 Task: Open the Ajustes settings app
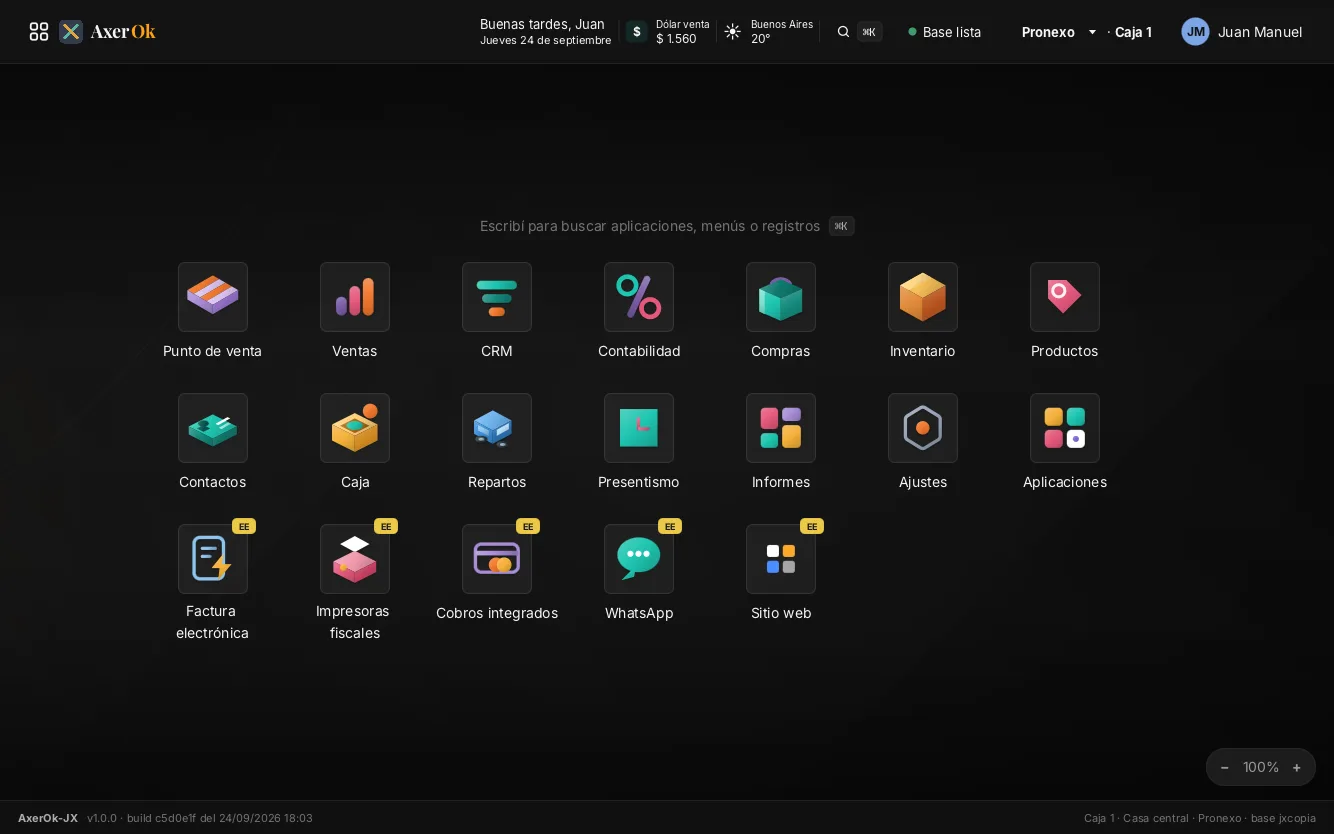(x=923, y=428)
